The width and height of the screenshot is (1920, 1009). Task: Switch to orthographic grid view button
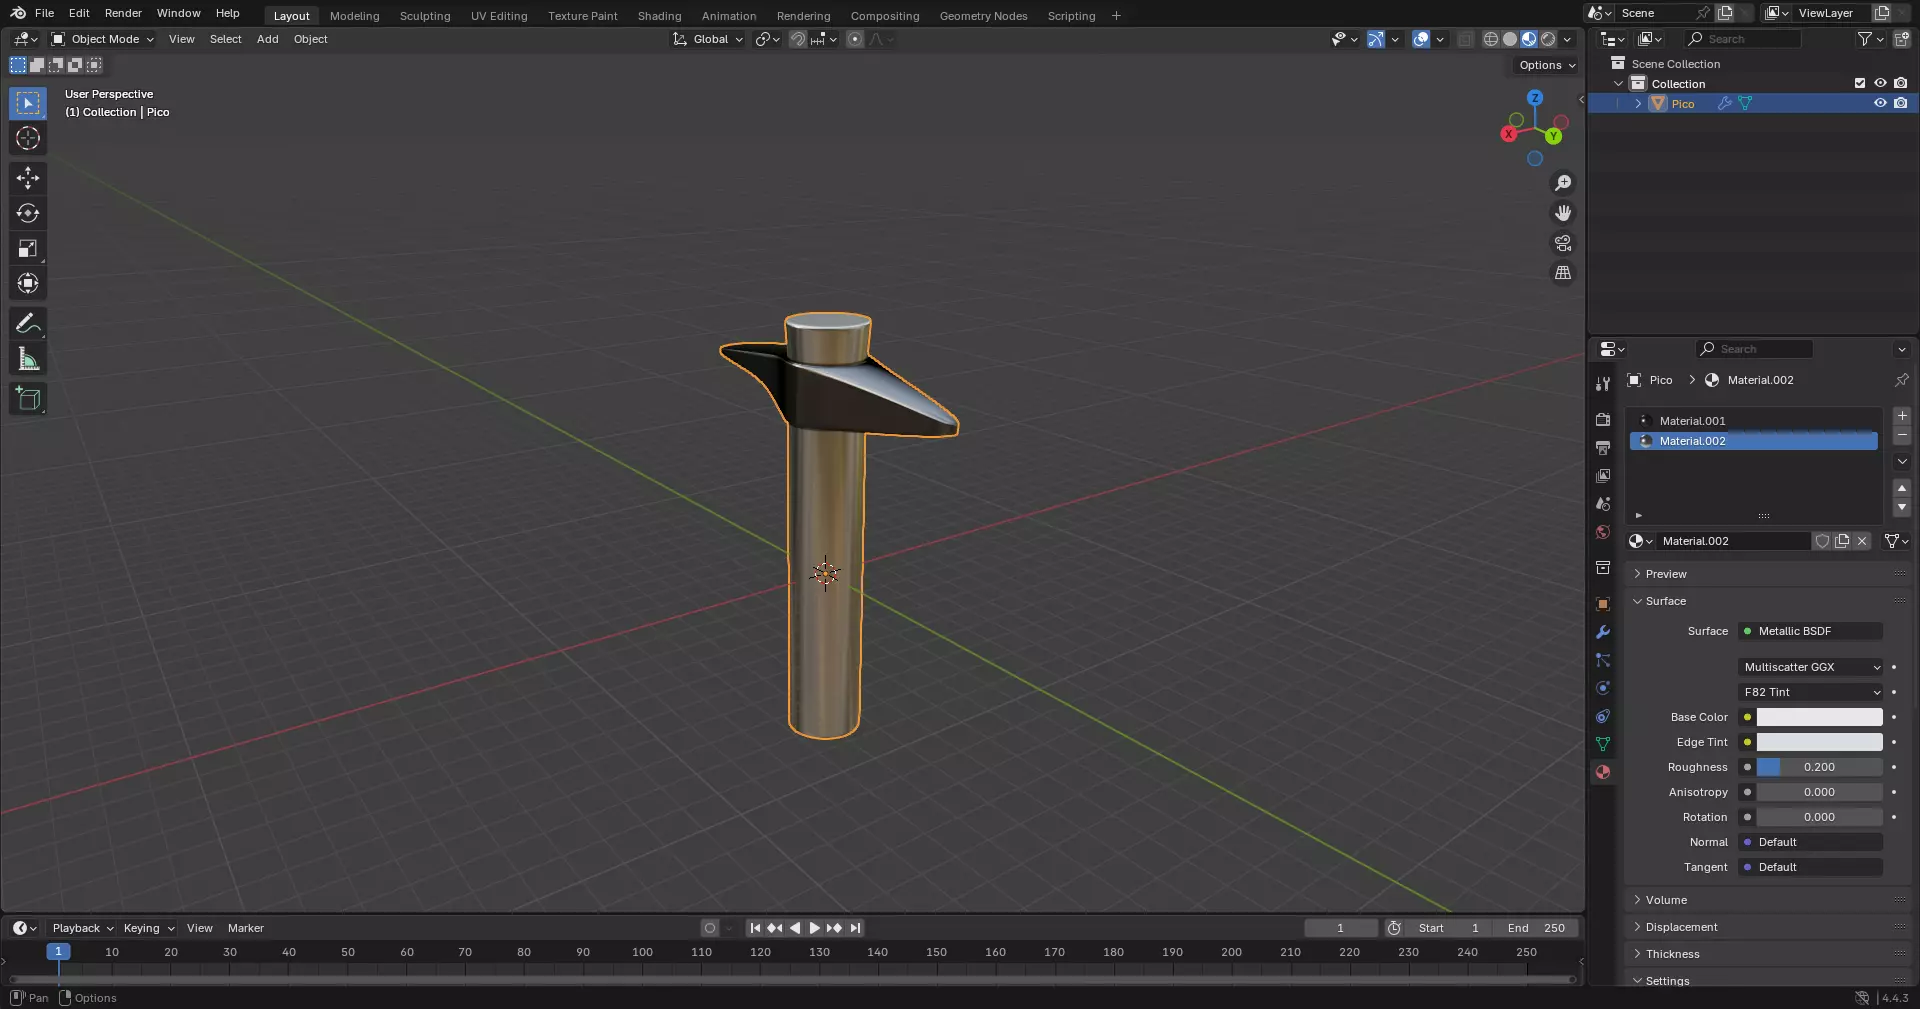[x=1563, y=273]
